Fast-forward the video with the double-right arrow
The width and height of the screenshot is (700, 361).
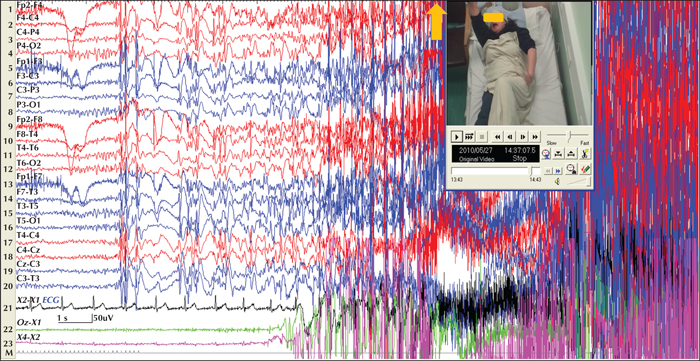(x=535, y=136)
